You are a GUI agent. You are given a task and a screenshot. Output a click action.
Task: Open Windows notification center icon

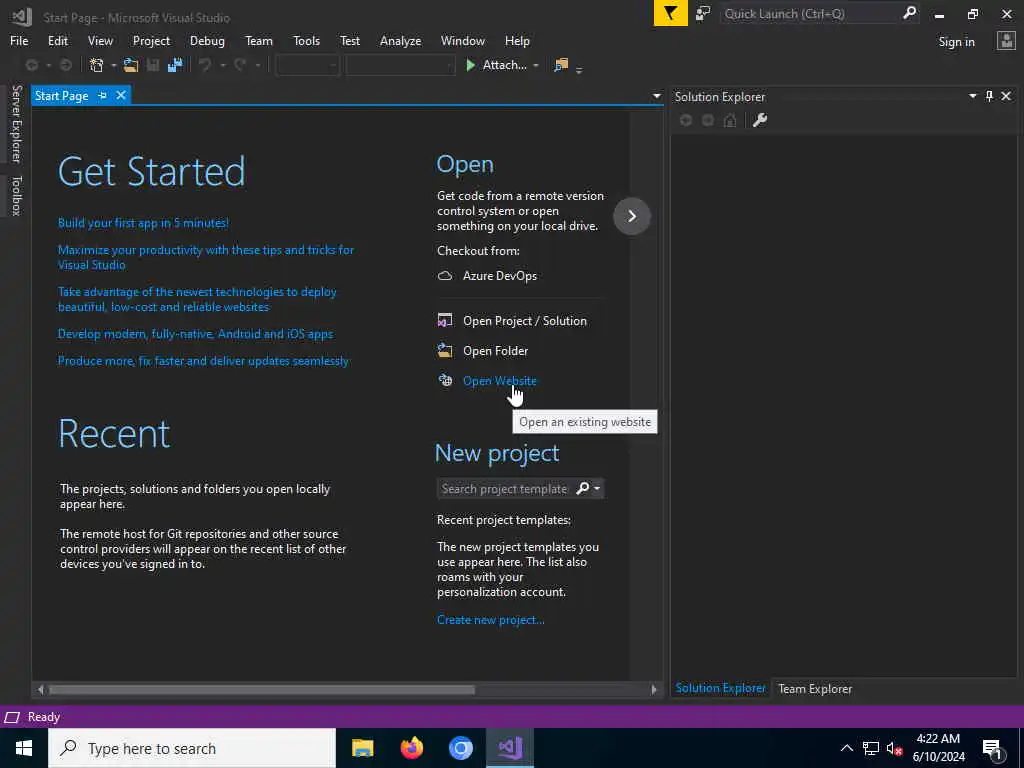[x=993, y=748]
